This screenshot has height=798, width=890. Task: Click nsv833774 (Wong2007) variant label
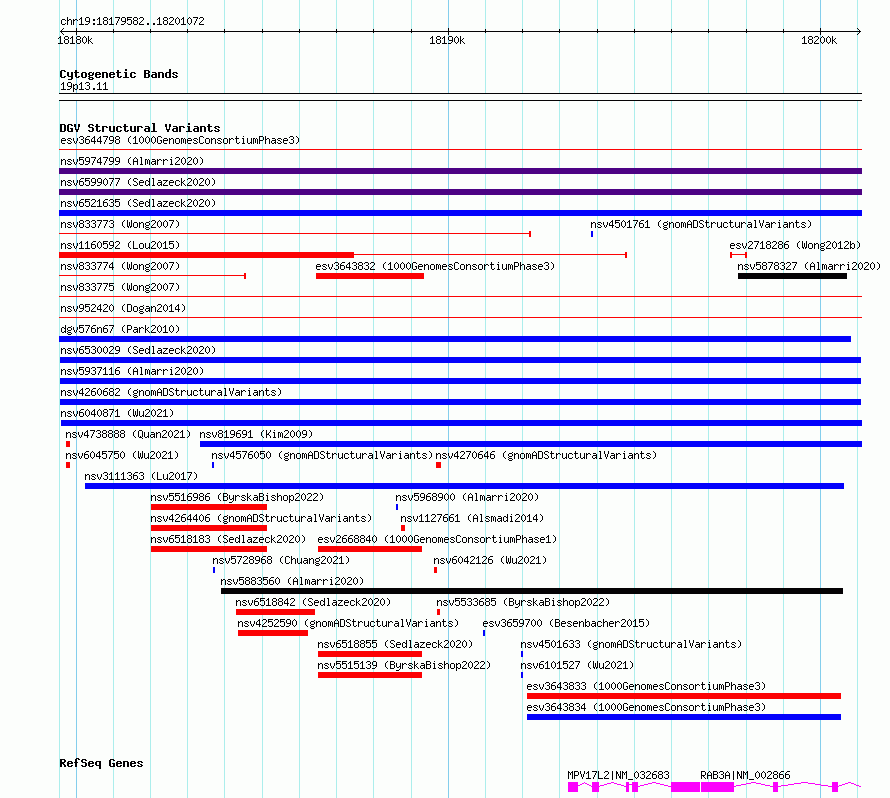pos(120,266)
